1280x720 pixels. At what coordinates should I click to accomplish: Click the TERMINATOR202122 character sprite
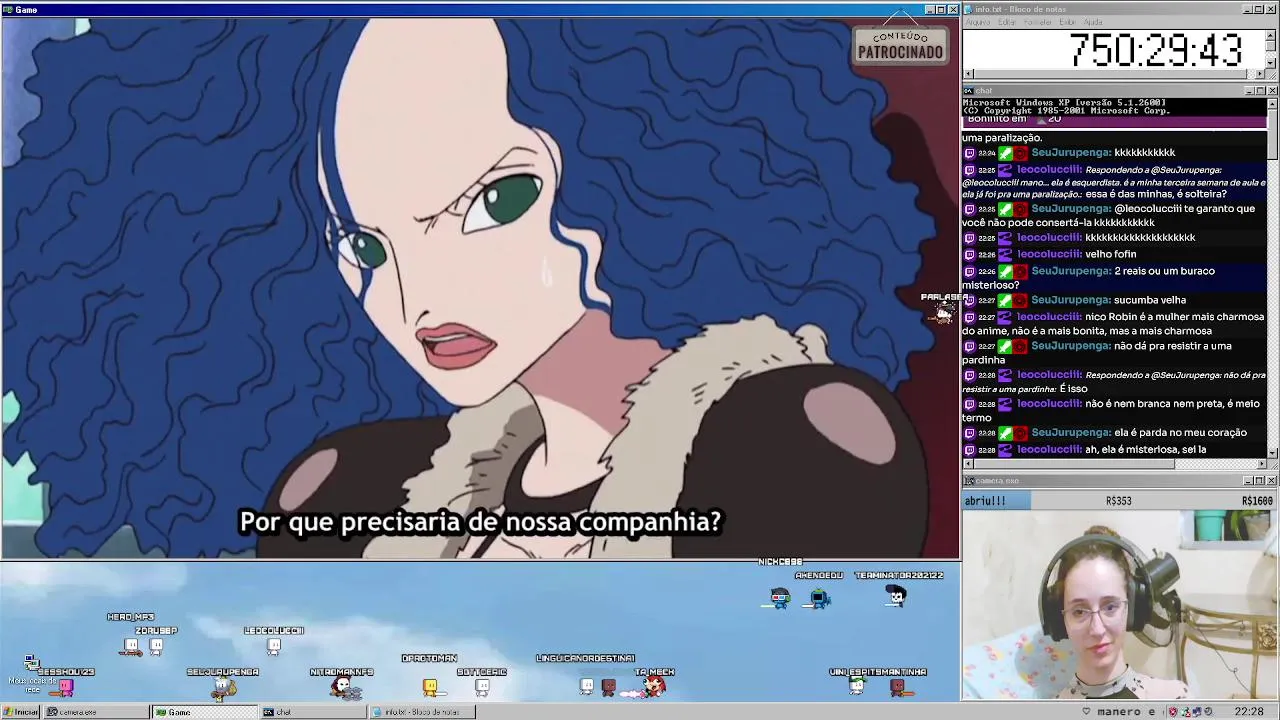(896, 596)
